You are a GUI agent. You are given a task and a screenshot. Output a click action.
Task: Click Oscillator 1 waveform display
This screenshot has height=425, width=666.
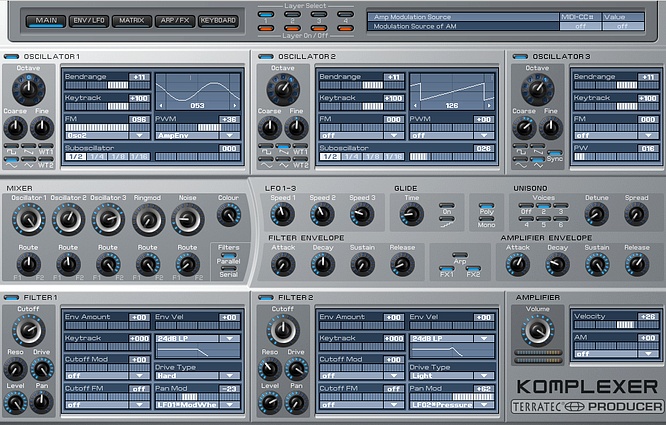click(198, 92)
